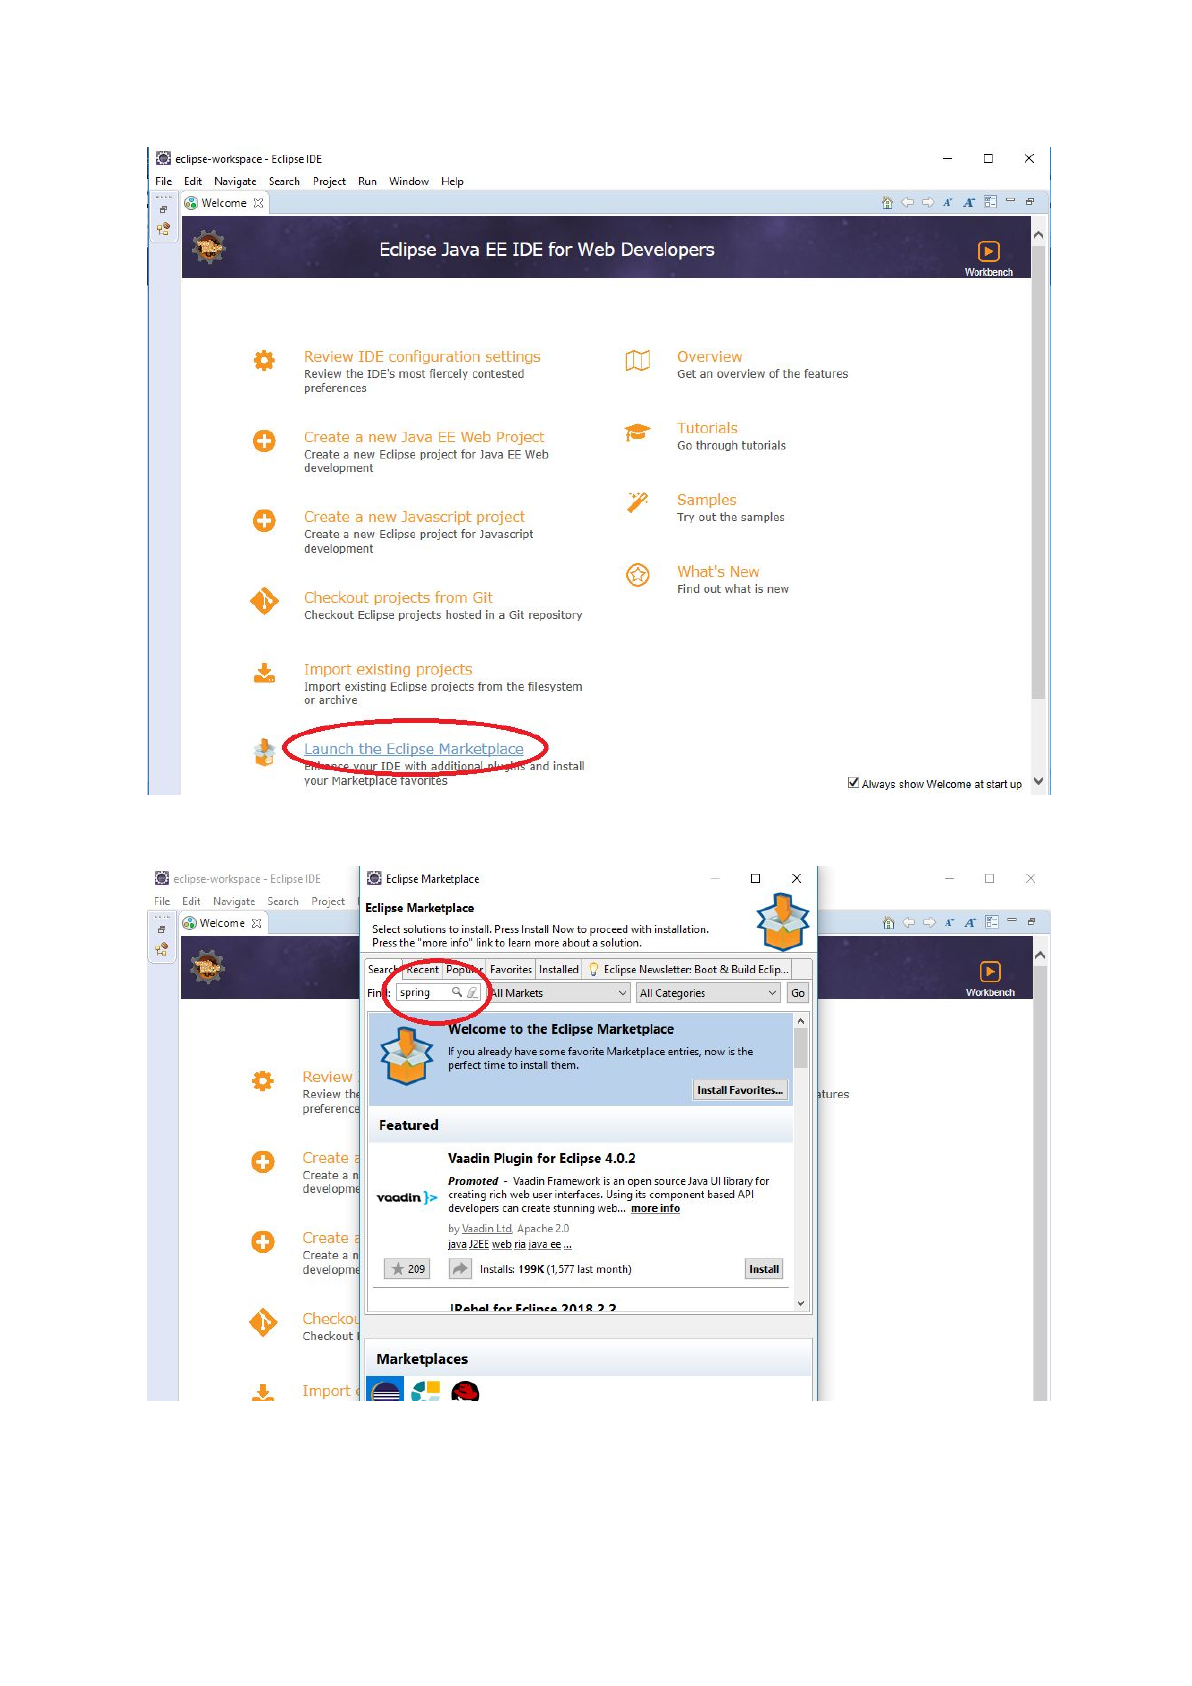1192x1686 pixels.
Task: Click the reduce font size icon in the top Welcome toolbar
Action: 948,202
